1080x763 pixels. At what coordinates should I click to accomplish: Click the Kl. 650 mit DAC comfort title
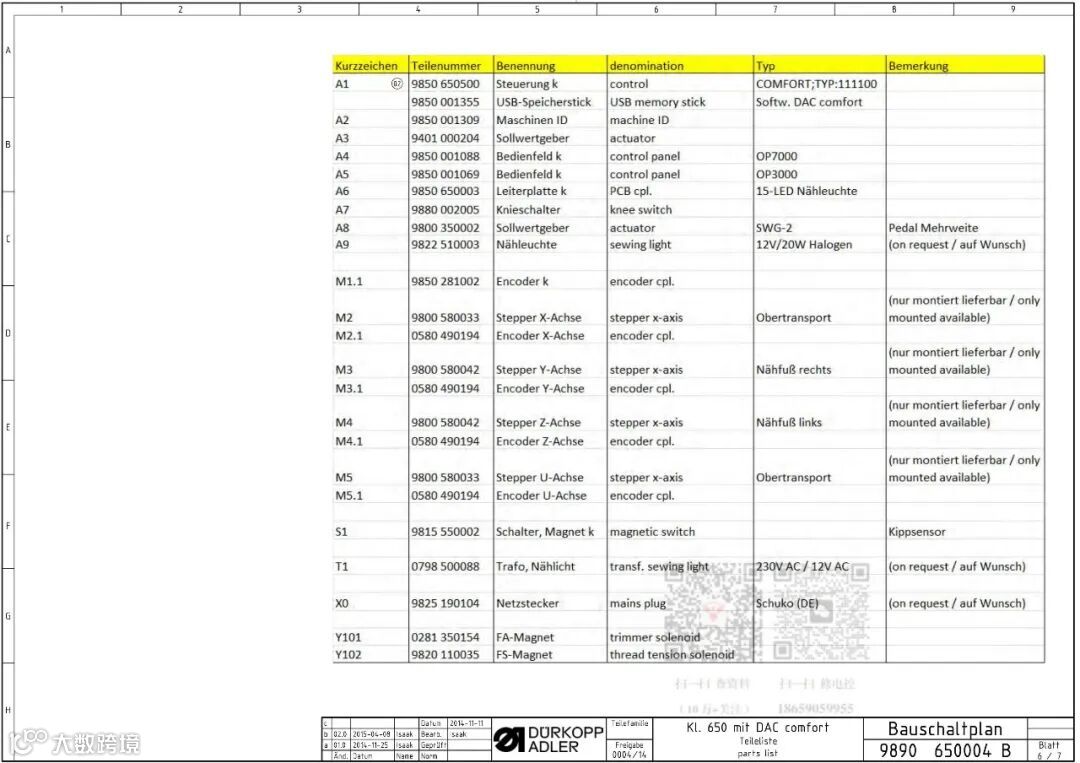[x=758, y=727]
